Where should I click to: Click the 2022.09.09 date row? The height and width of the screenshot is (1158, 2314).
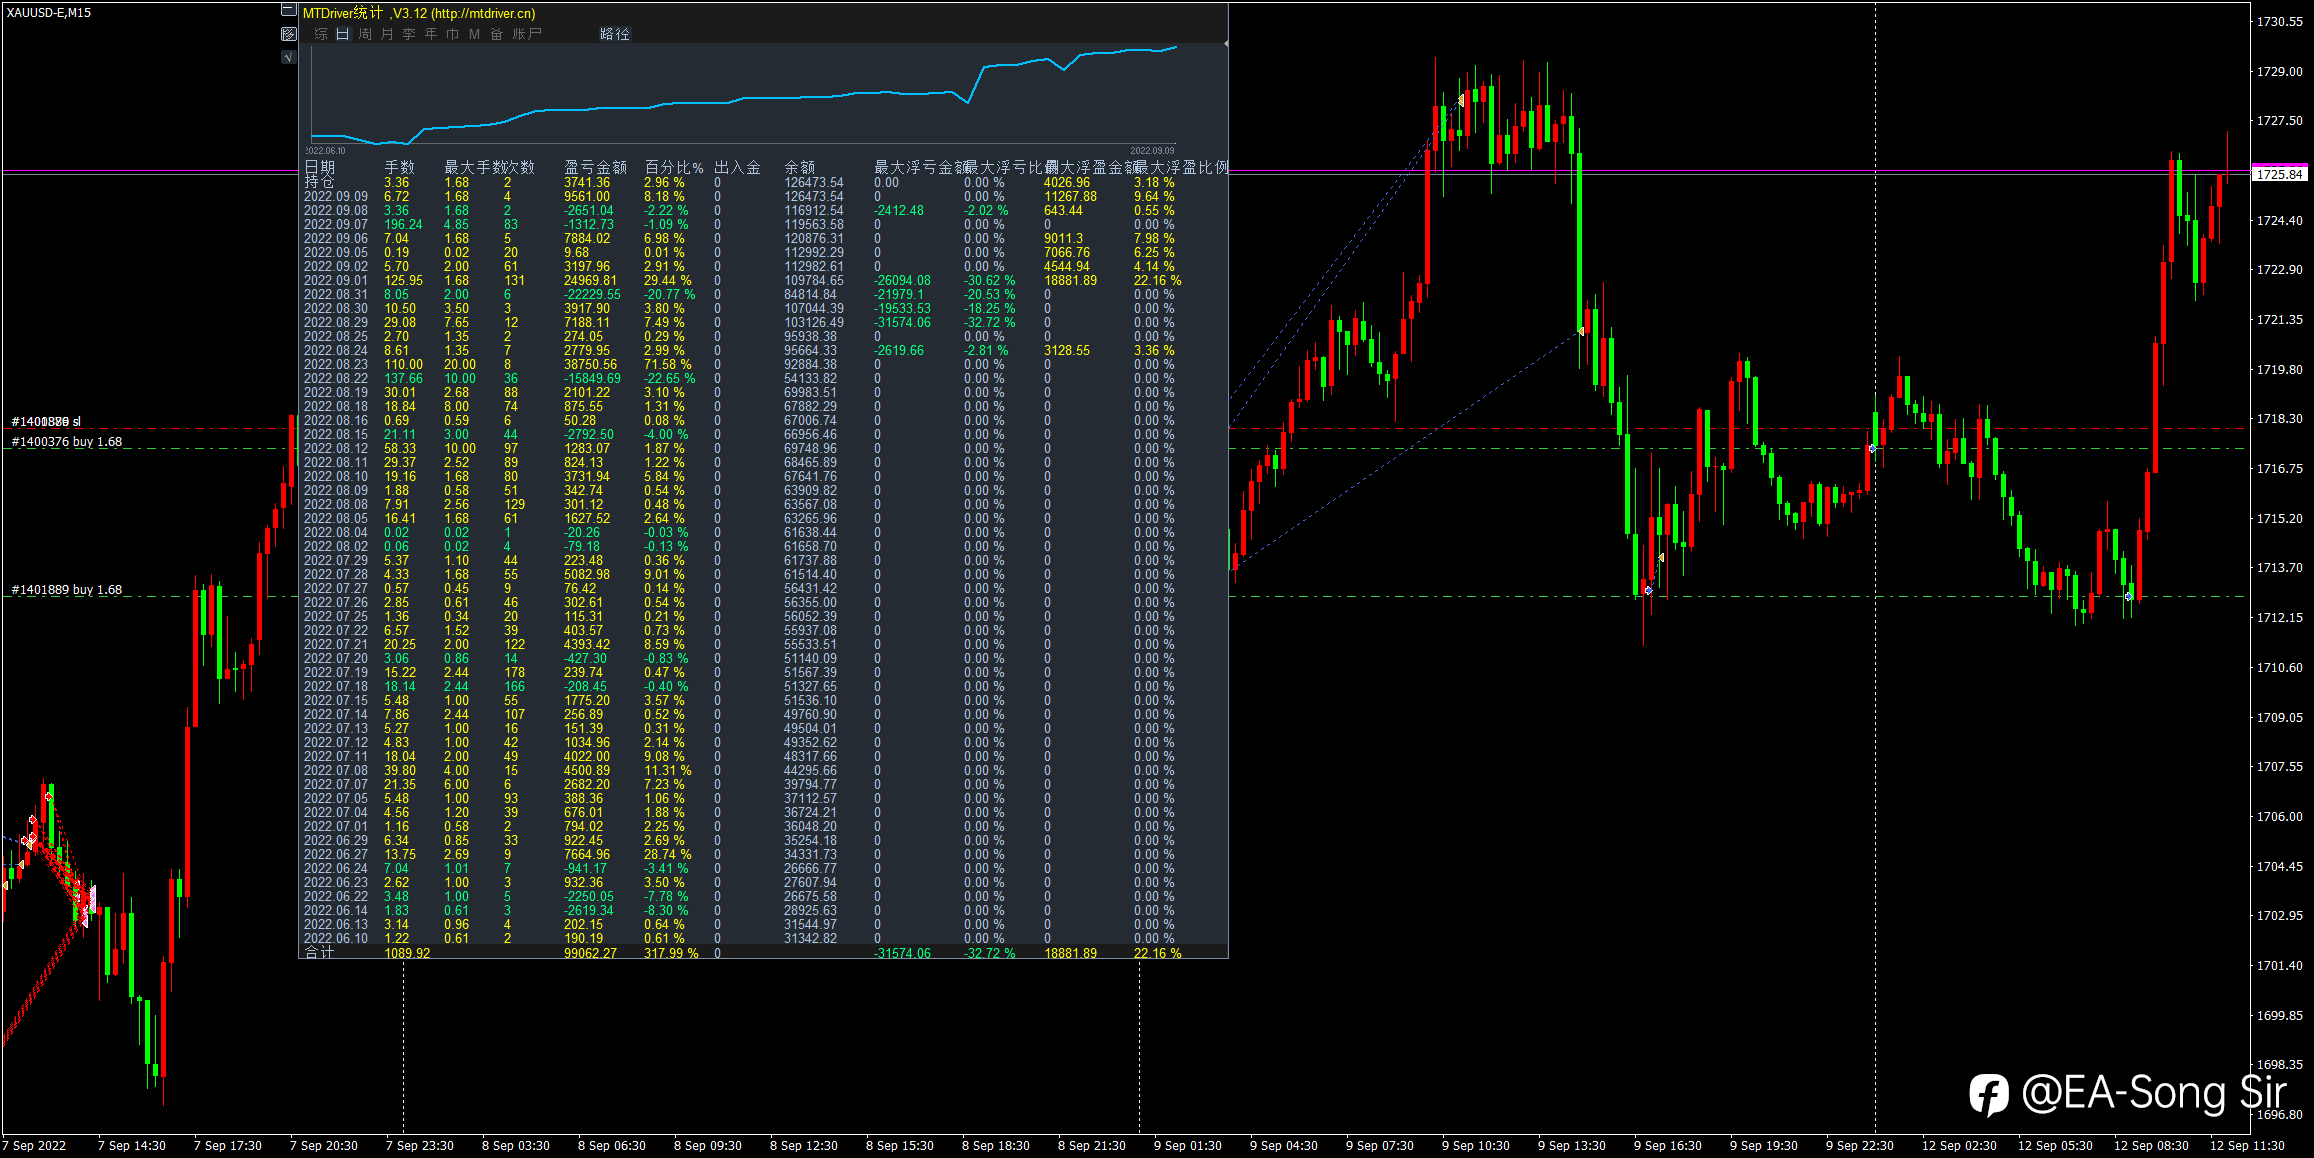(336, 197)
